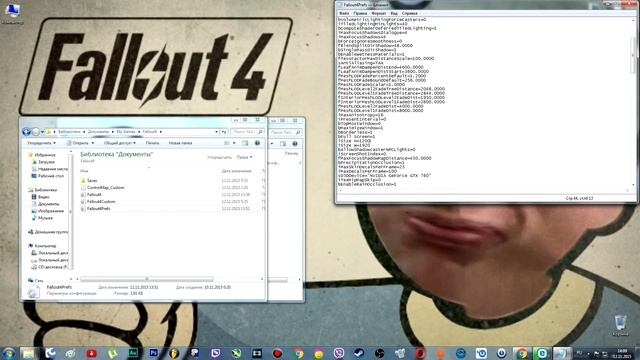Go forward in the Explorer window
The image size is (640, 360).
(x=36, y=132)
